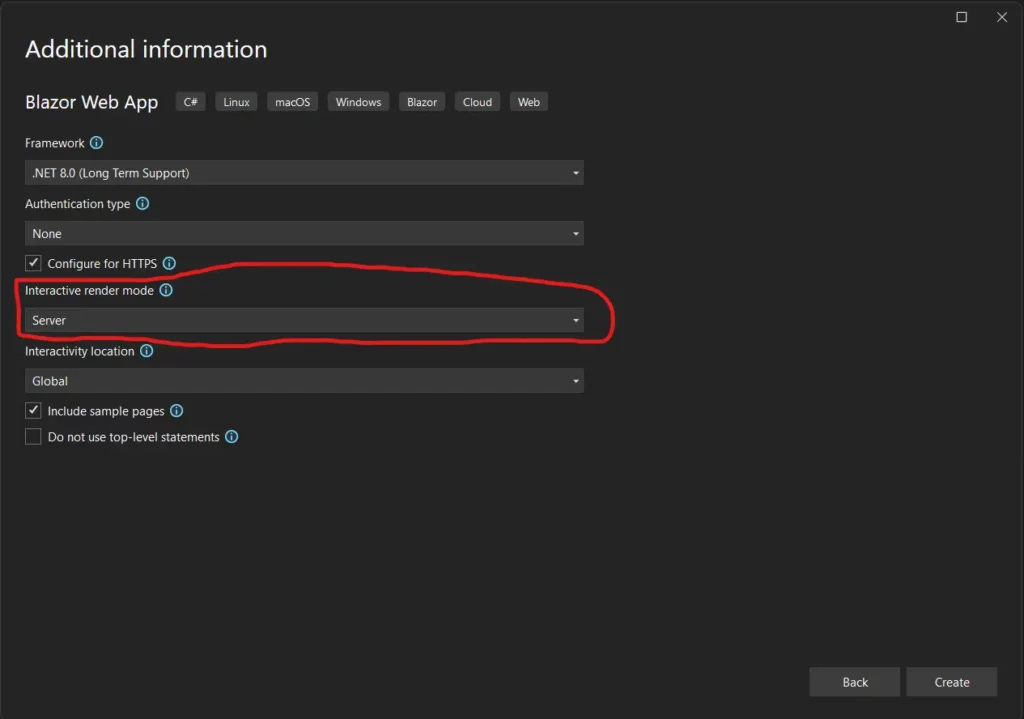Click the Interactivity location info icon

pos(146,351)
